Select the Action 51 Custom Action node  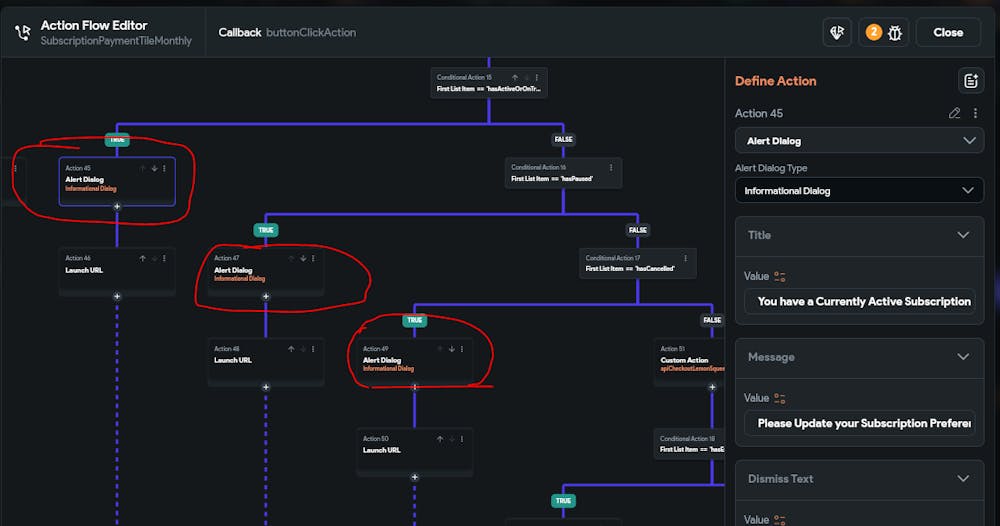689,362
